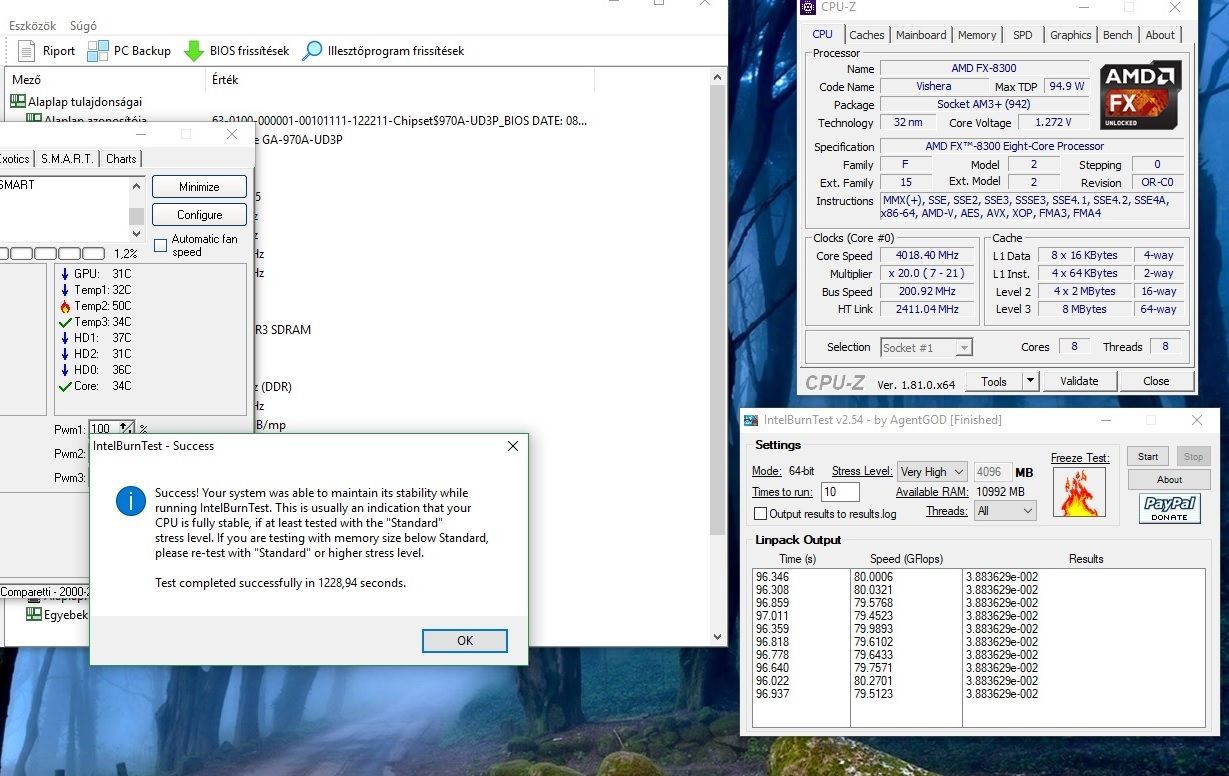Viewport: 1229px width, 776px height.
Task: Click the Minimize button in SpeedFan
Action: click(x=199, y=187)
